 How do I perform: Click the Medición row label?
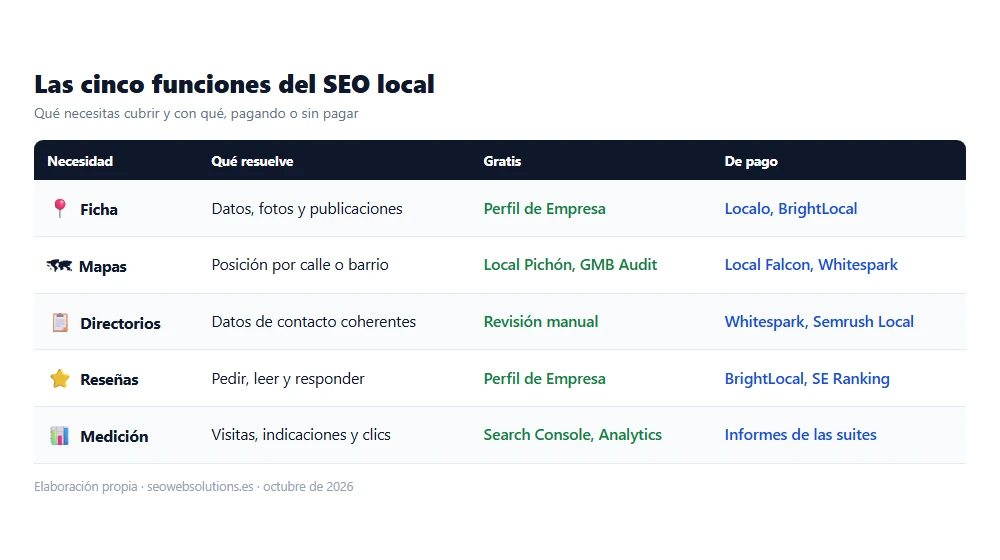point(114,436)
